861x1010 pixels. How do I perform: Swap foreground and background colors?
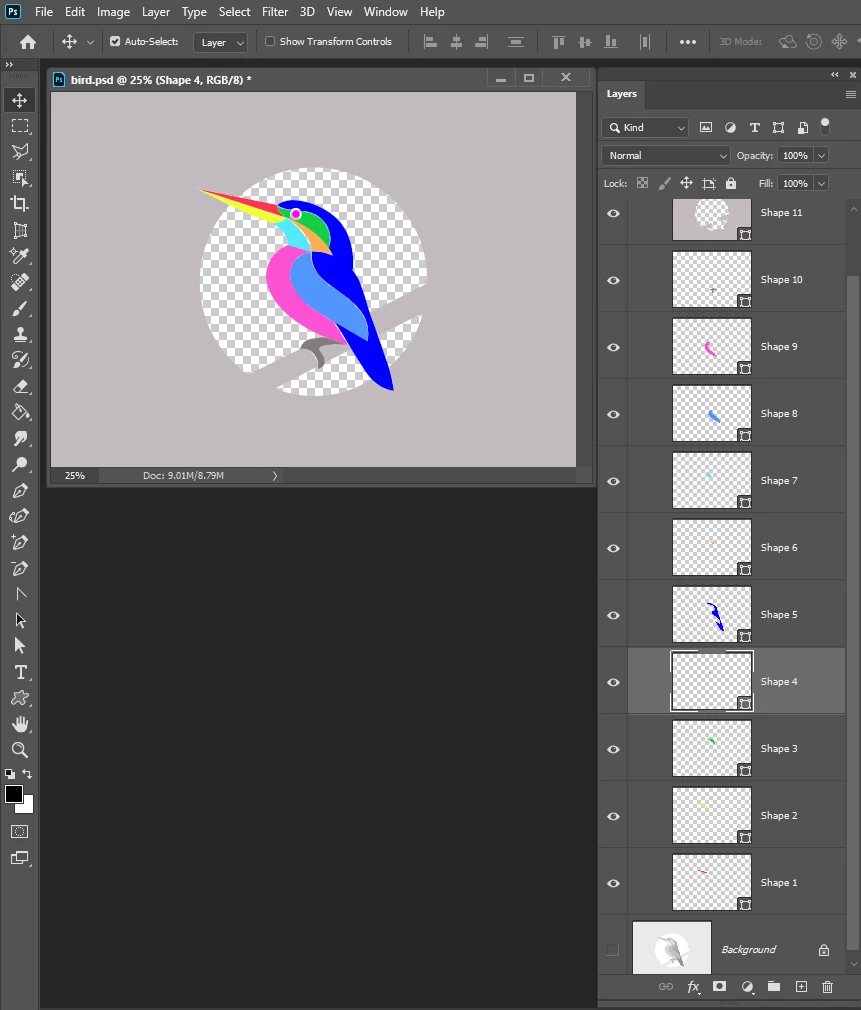coord(27,774)
